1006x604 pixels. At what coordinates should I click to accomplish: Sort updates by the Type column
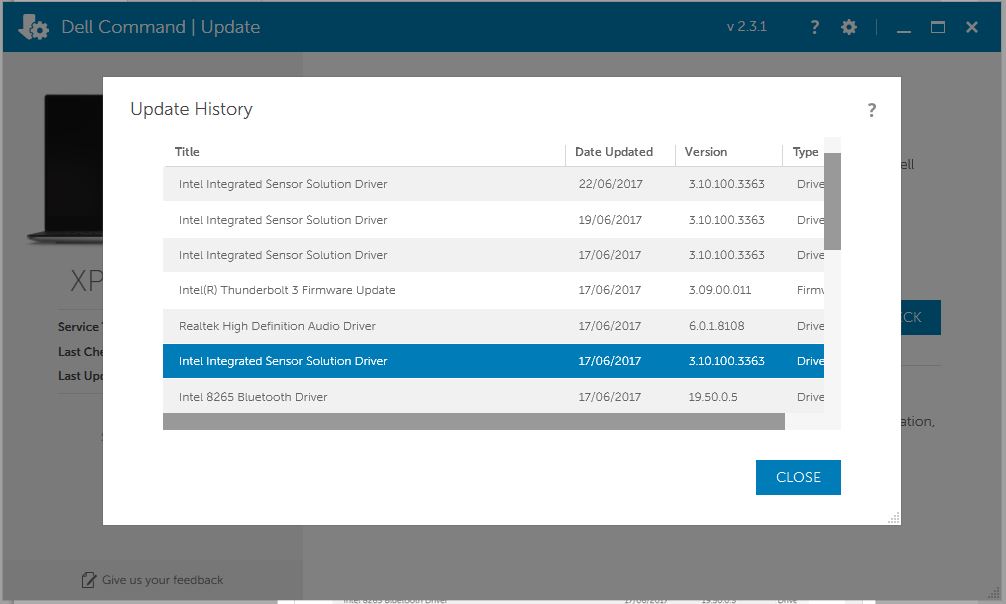tap(805, 152)
